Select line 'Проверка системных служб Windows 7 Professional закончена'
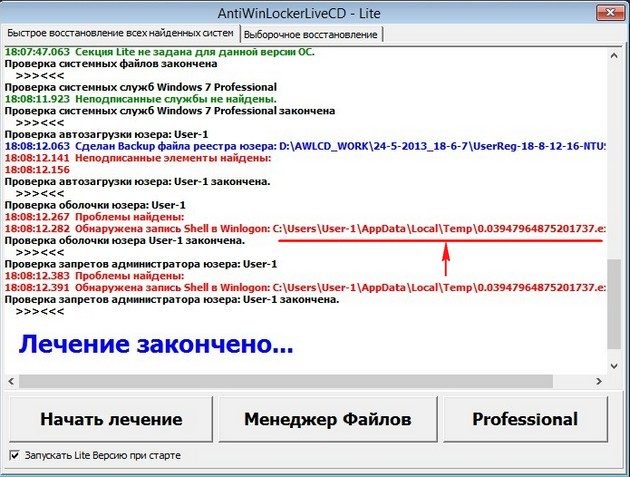 170,111
